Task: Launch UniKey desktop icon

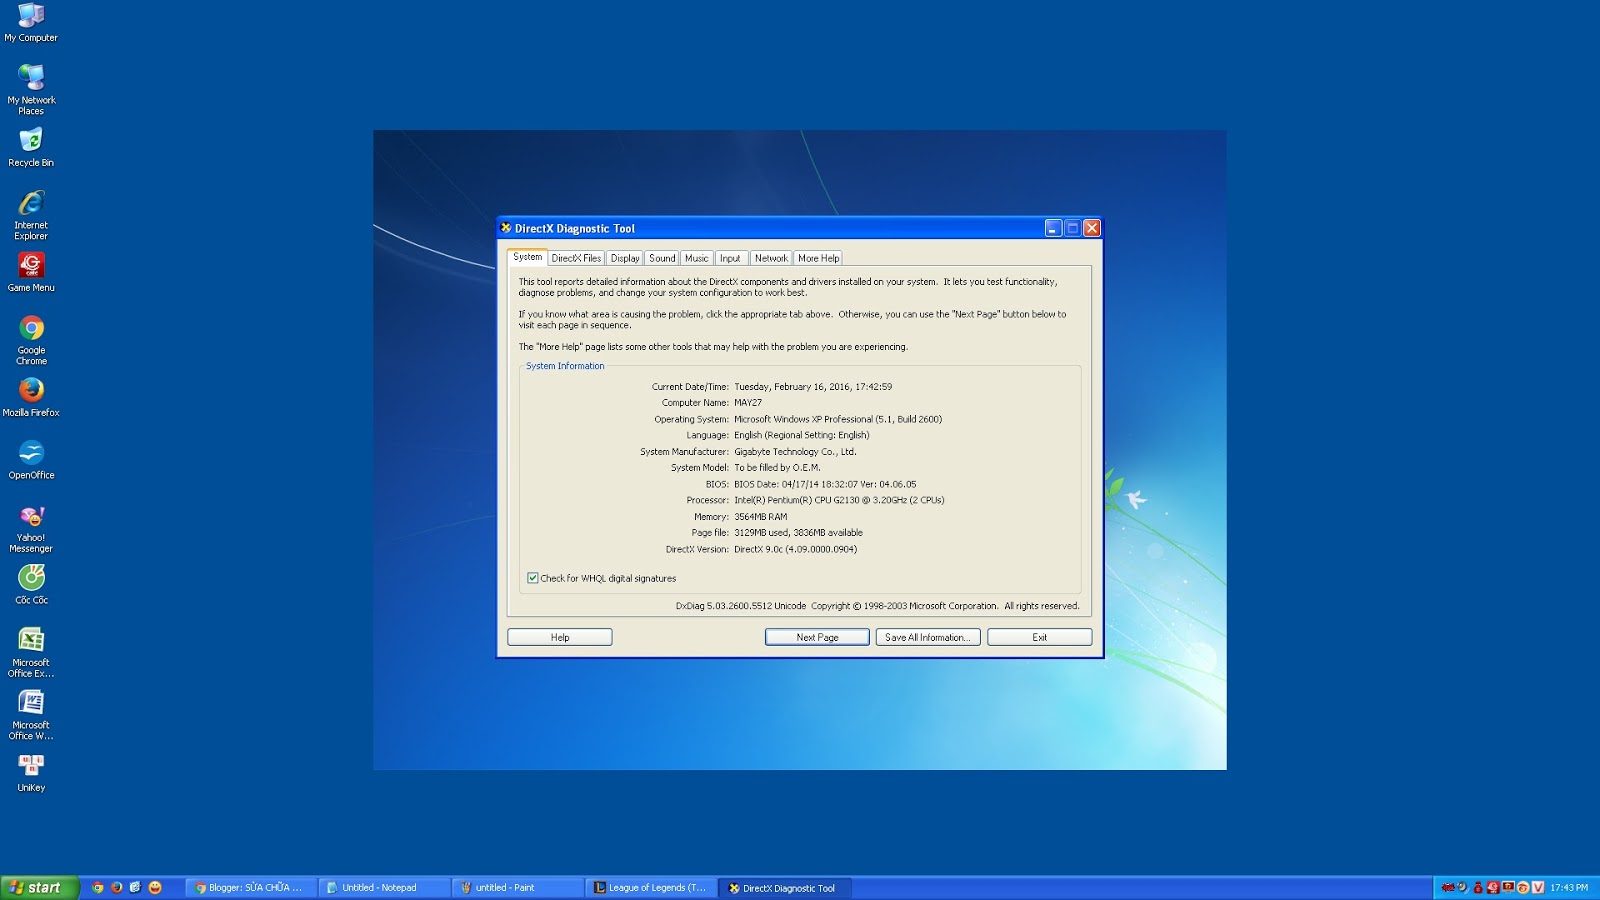Action: click(31, 772)
